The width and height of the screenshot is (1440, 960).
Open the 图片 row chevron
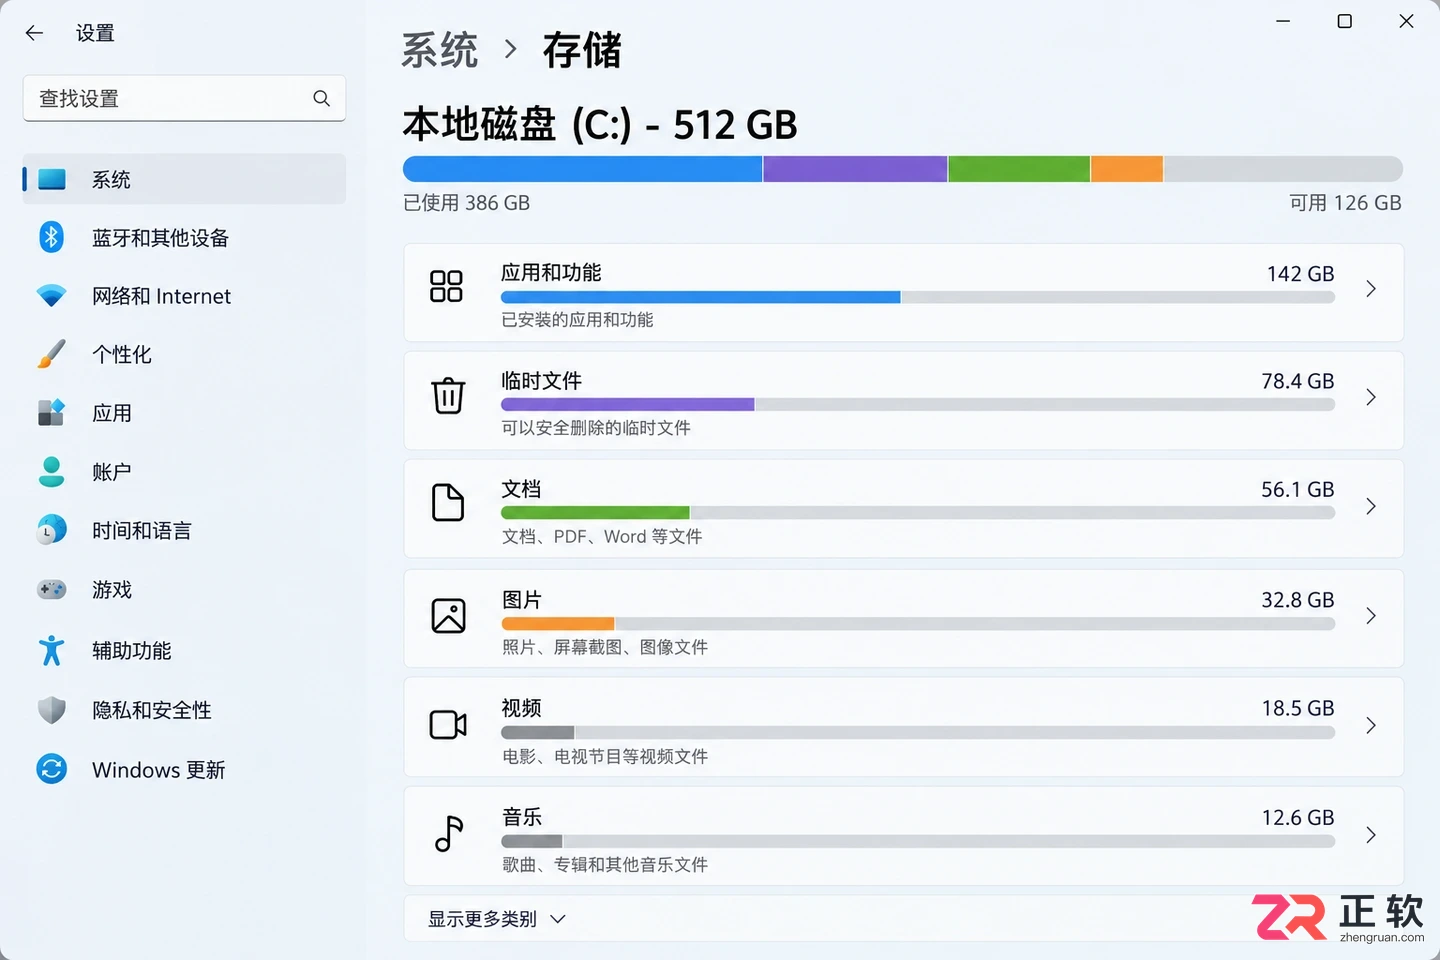point(1371,616)
